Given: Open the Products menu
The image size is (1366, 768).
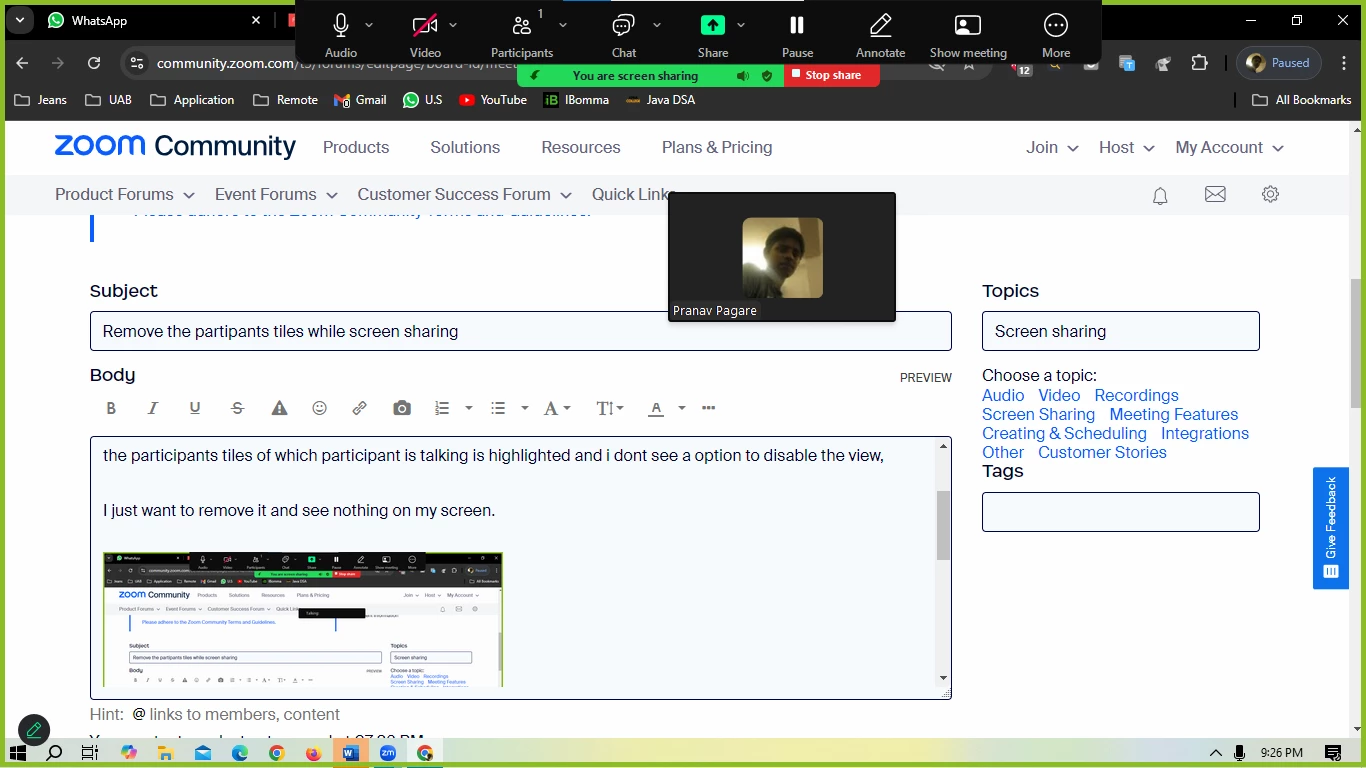Looking at the screenshot, I should (x=356, y=147).
